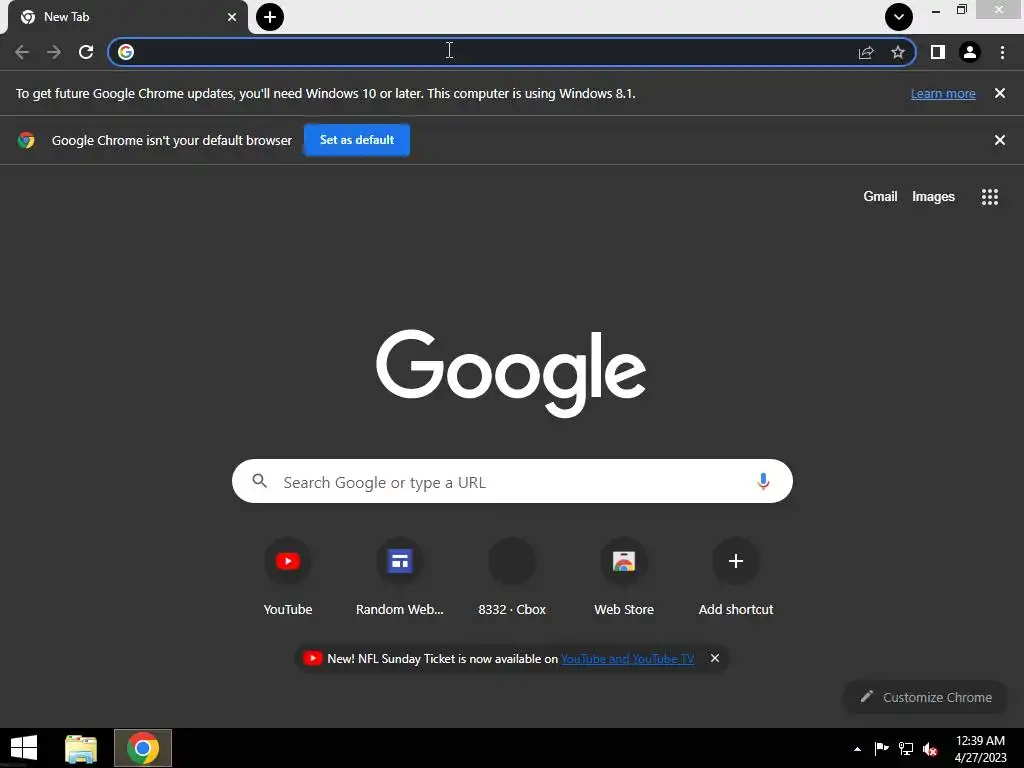Image resolution: width=1024 pixels, height=768 pixels.
Task: Click Customize Chrome button
Action: (925, 697)
